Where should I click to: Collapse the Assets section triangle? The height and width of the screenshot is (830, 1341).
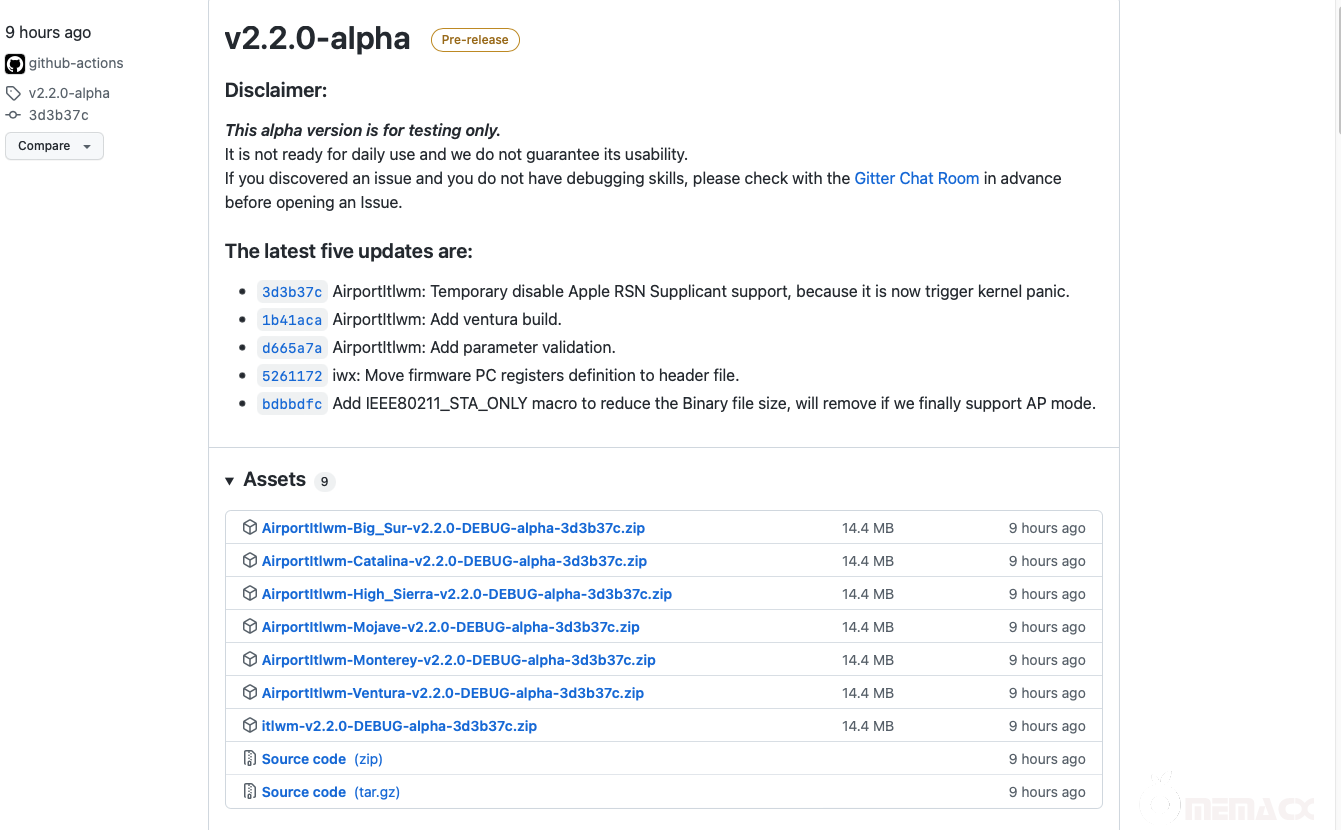(x=231, y=481)
